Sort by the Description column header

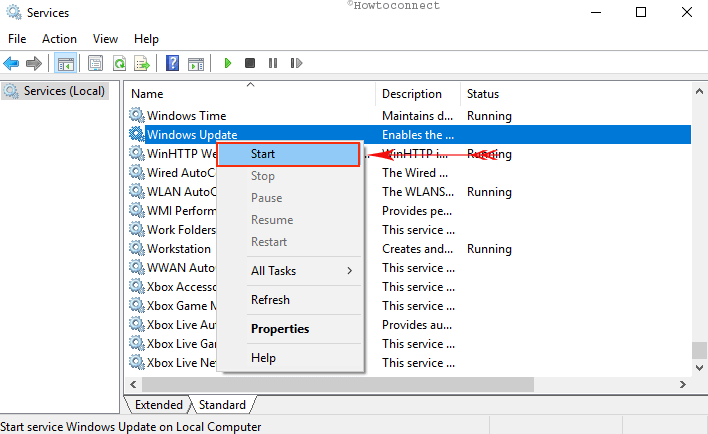[418, 93]
